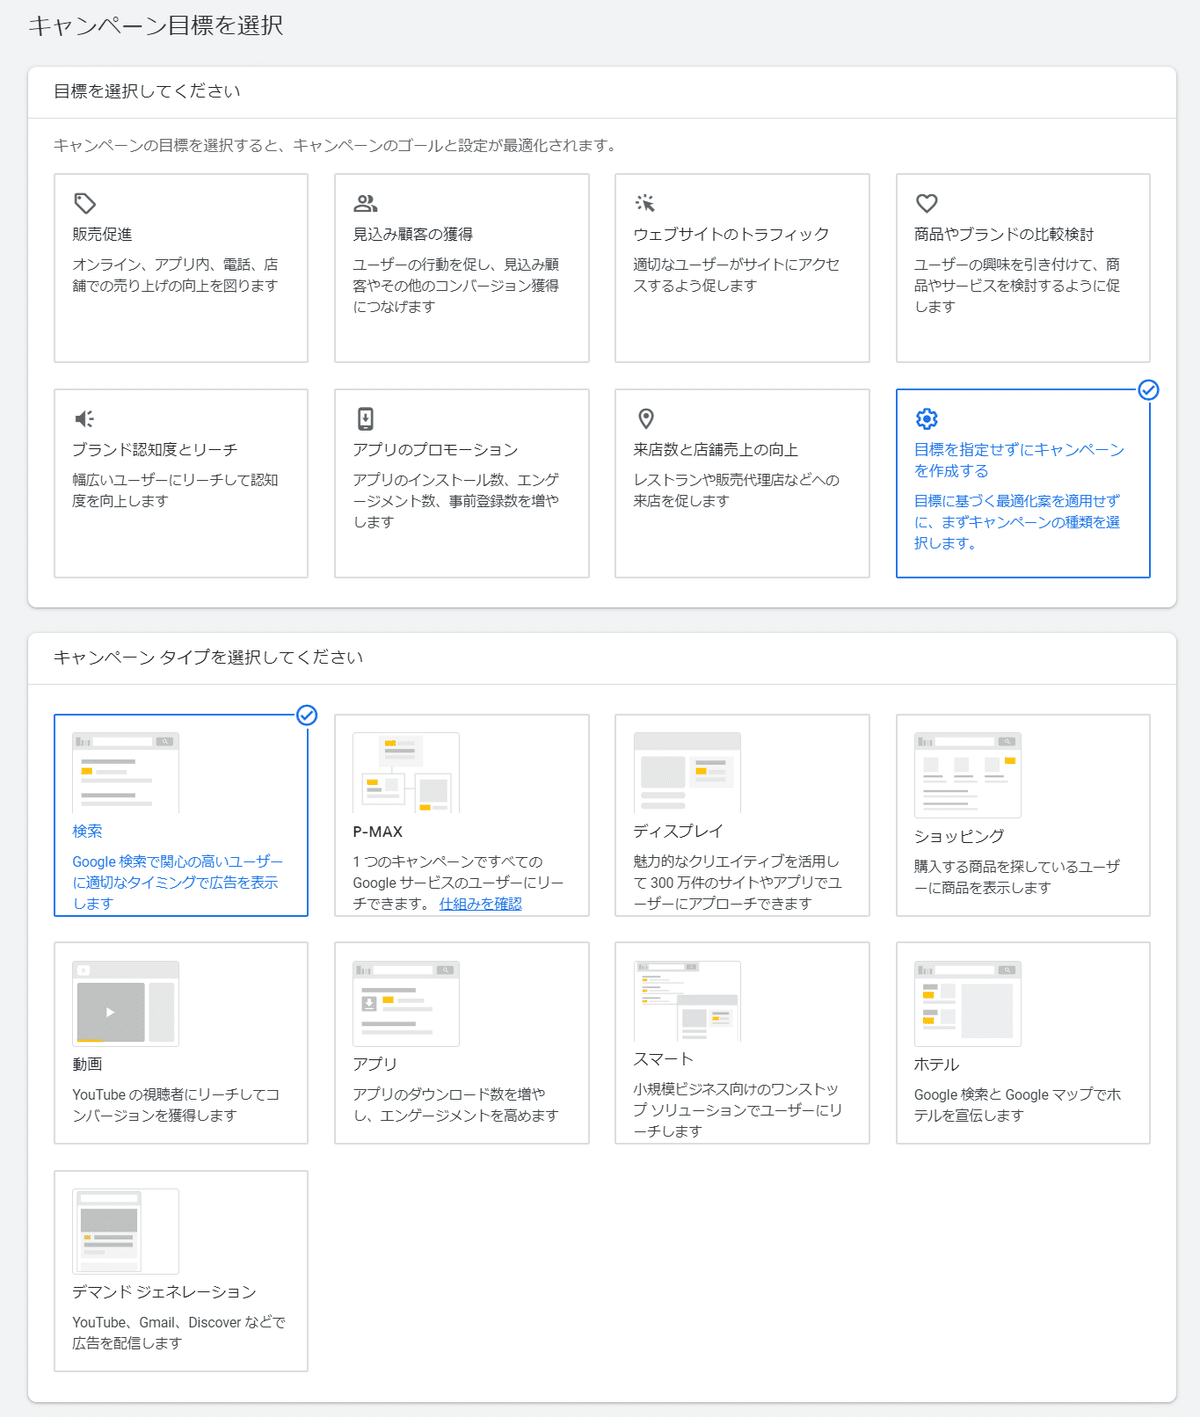Click the 検索 campaign type illustration
The width and height of the screenshot is (1200, 1417).
tap(125, 772)
